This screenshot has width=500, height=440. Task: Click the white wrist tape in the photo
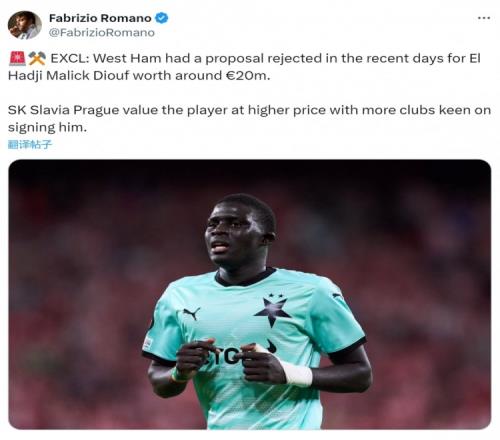[298, 374]
